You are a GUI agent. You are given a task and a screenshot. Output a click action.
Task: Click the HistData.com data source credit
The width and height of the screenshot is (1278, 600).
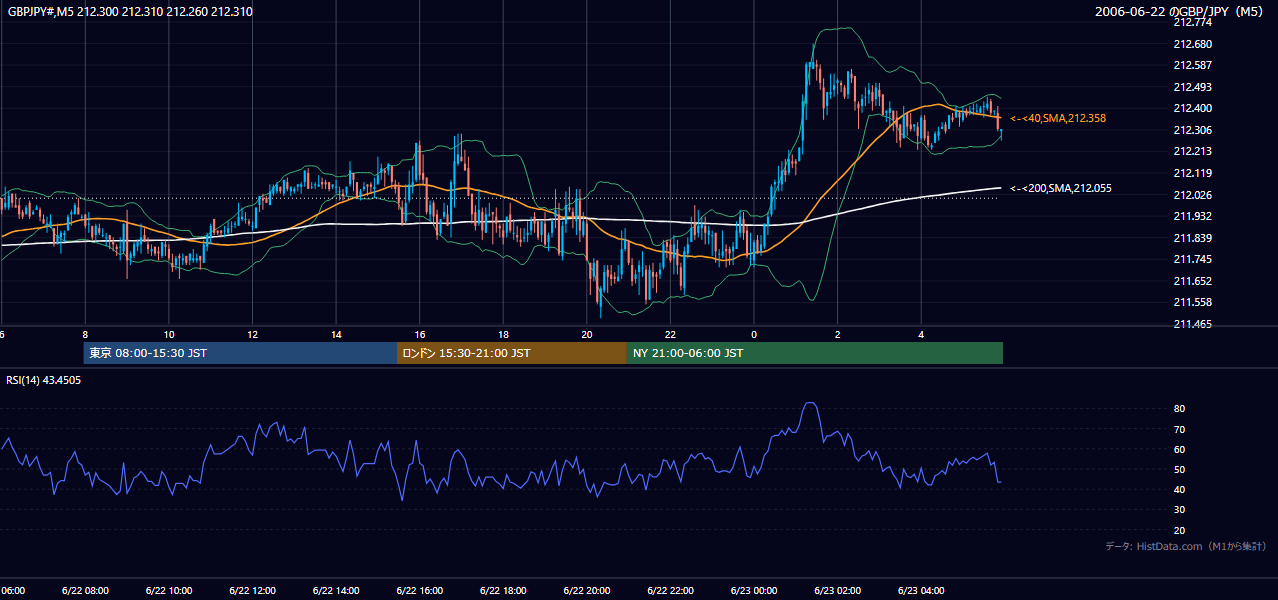[1186, 546]
